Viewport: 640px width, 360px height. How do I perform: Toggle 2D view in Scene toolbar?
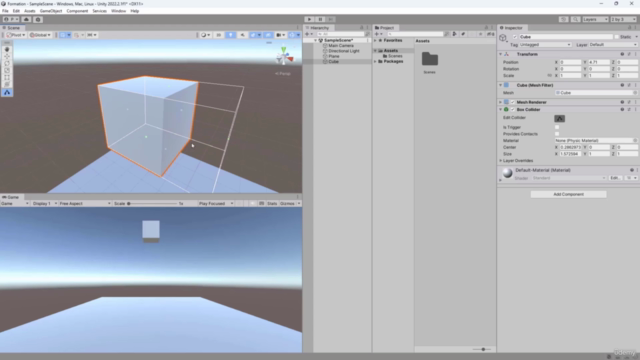(218, 35)
